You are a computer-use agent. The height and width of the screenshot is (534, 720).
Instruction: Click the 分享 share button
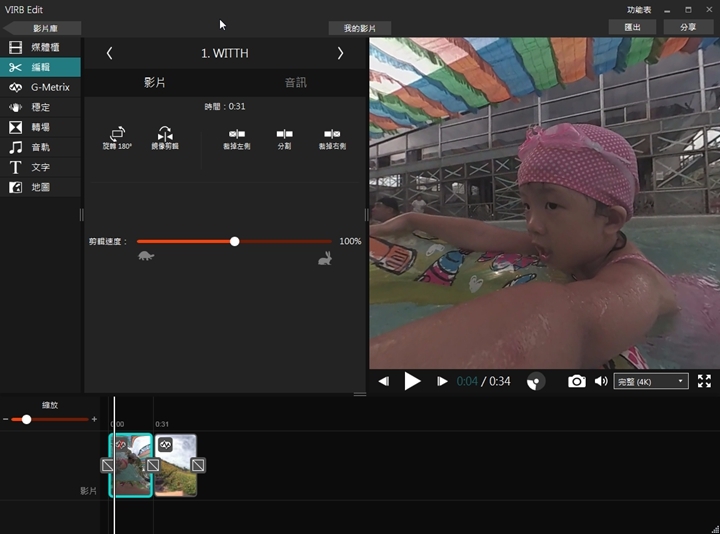coord(688,27)
